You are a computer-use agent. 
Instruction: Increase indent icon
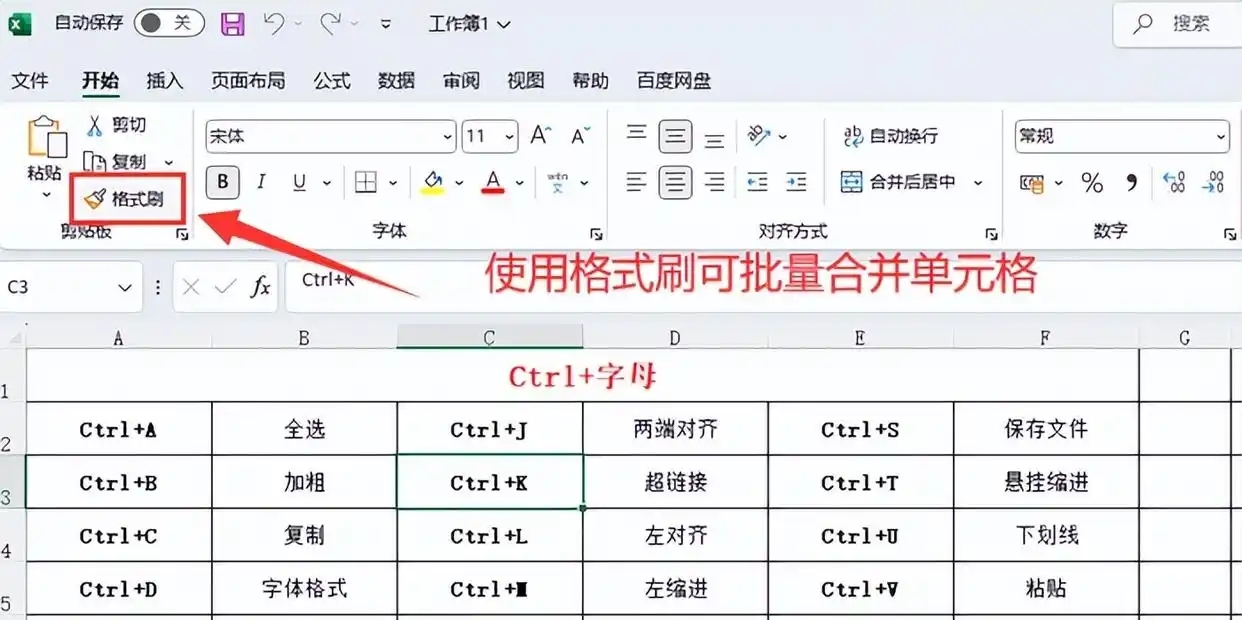(x=796, y=182)
